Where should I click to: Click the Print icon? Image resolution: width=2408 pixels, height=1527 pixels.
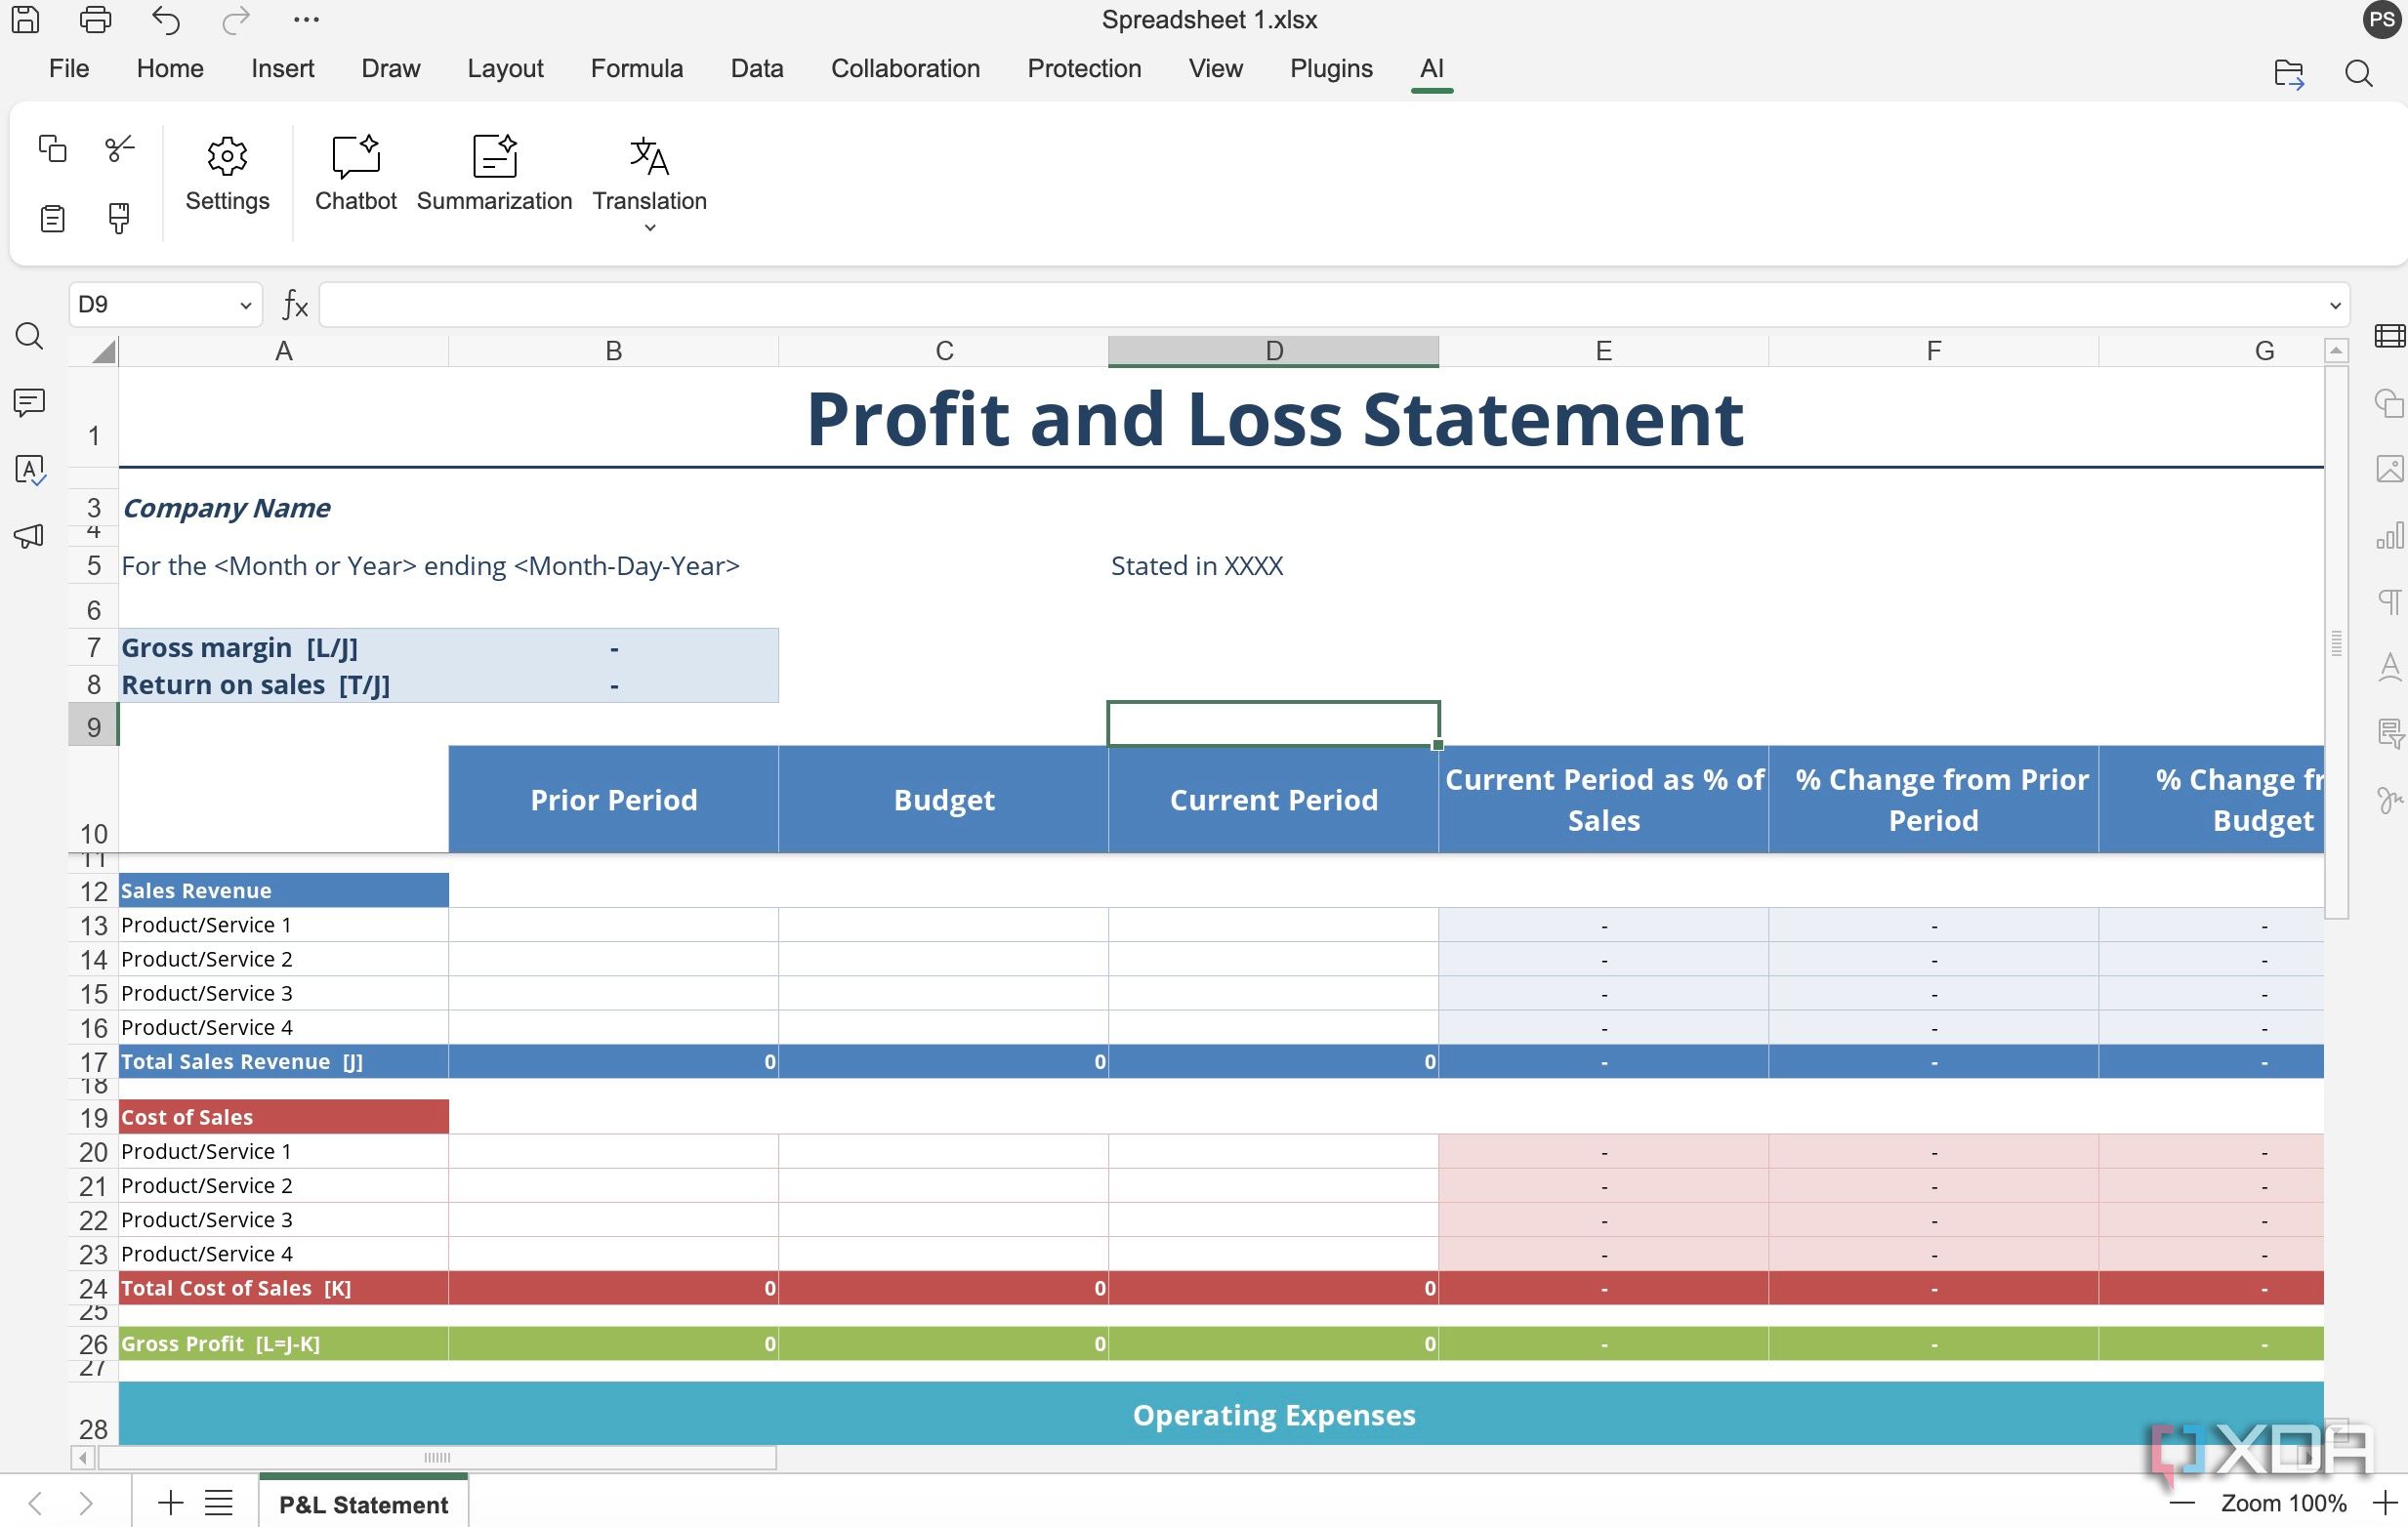[95, 19]
